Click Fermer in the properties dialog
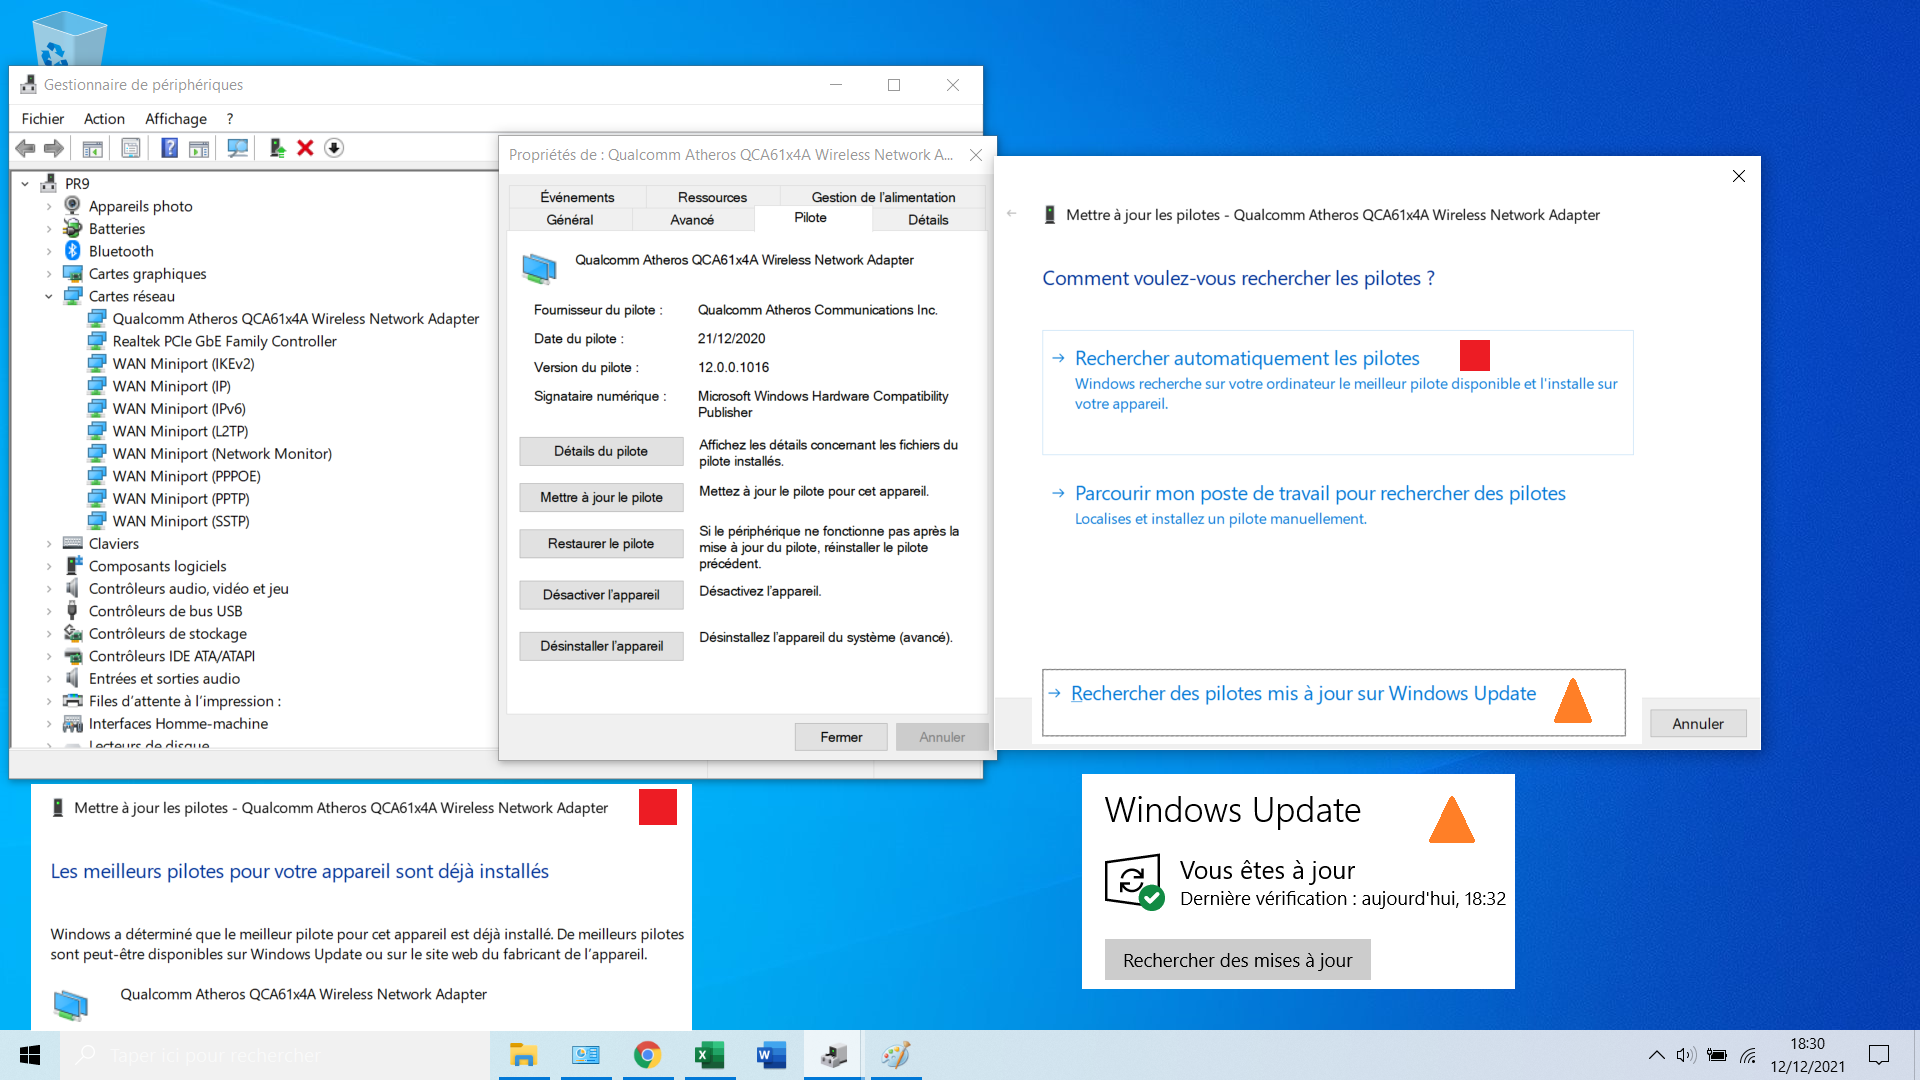The image size is (1920, 1086). [841, 738]
